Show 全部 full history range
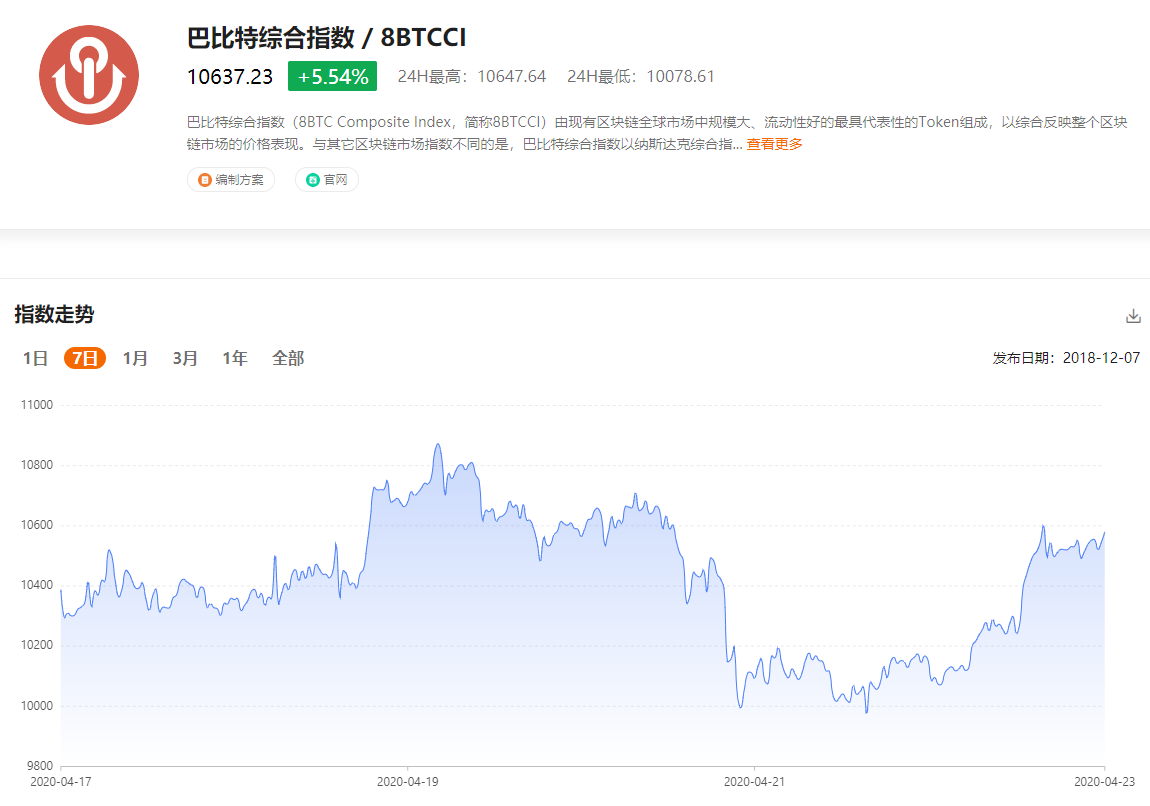The height and width of the screenshot is (806, 1150). point(288,358)
